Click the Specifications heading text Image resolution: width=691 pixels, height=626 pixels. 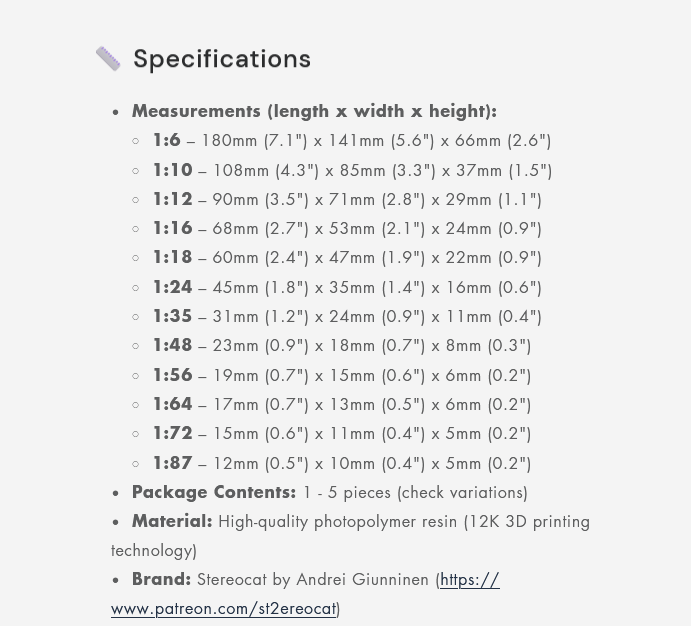(x=222, y=59)
